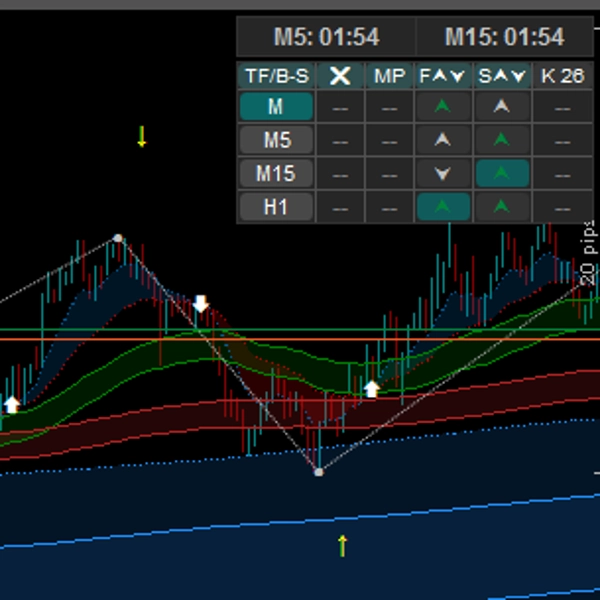Click the M15: 01:54 timer

point(504,37)
